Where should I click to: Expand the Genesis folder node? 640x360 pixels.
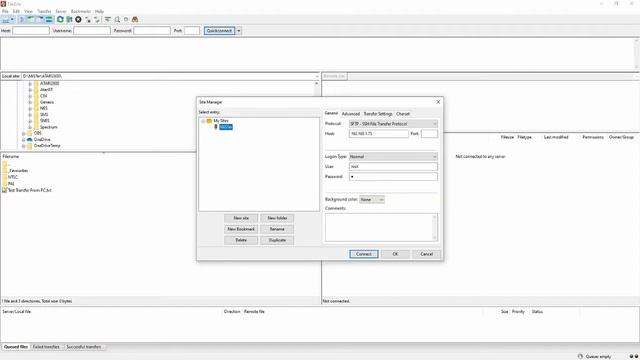click(x=30, y=102)
